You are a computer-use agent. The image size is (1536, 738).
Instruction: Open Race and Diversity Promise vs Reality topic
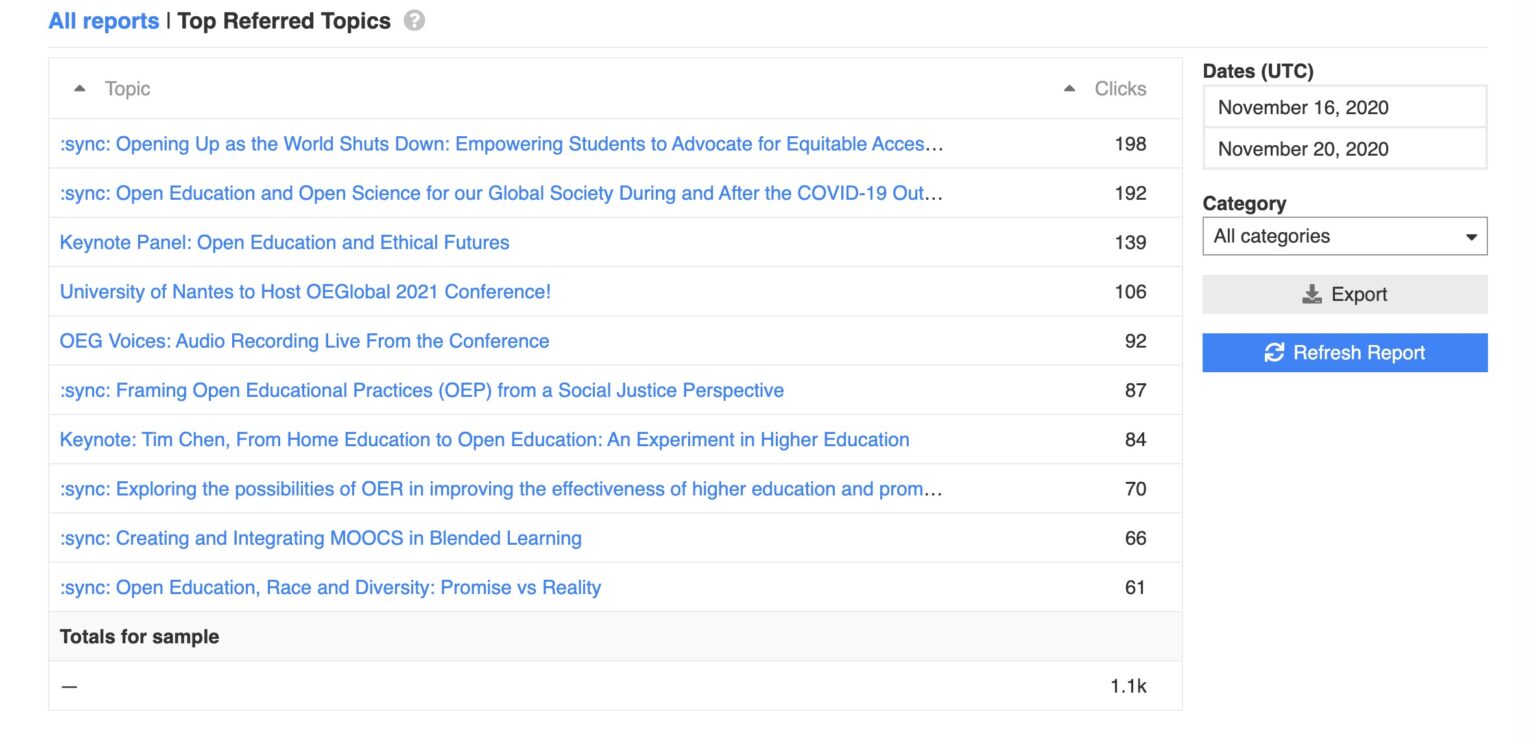[330, 588]
